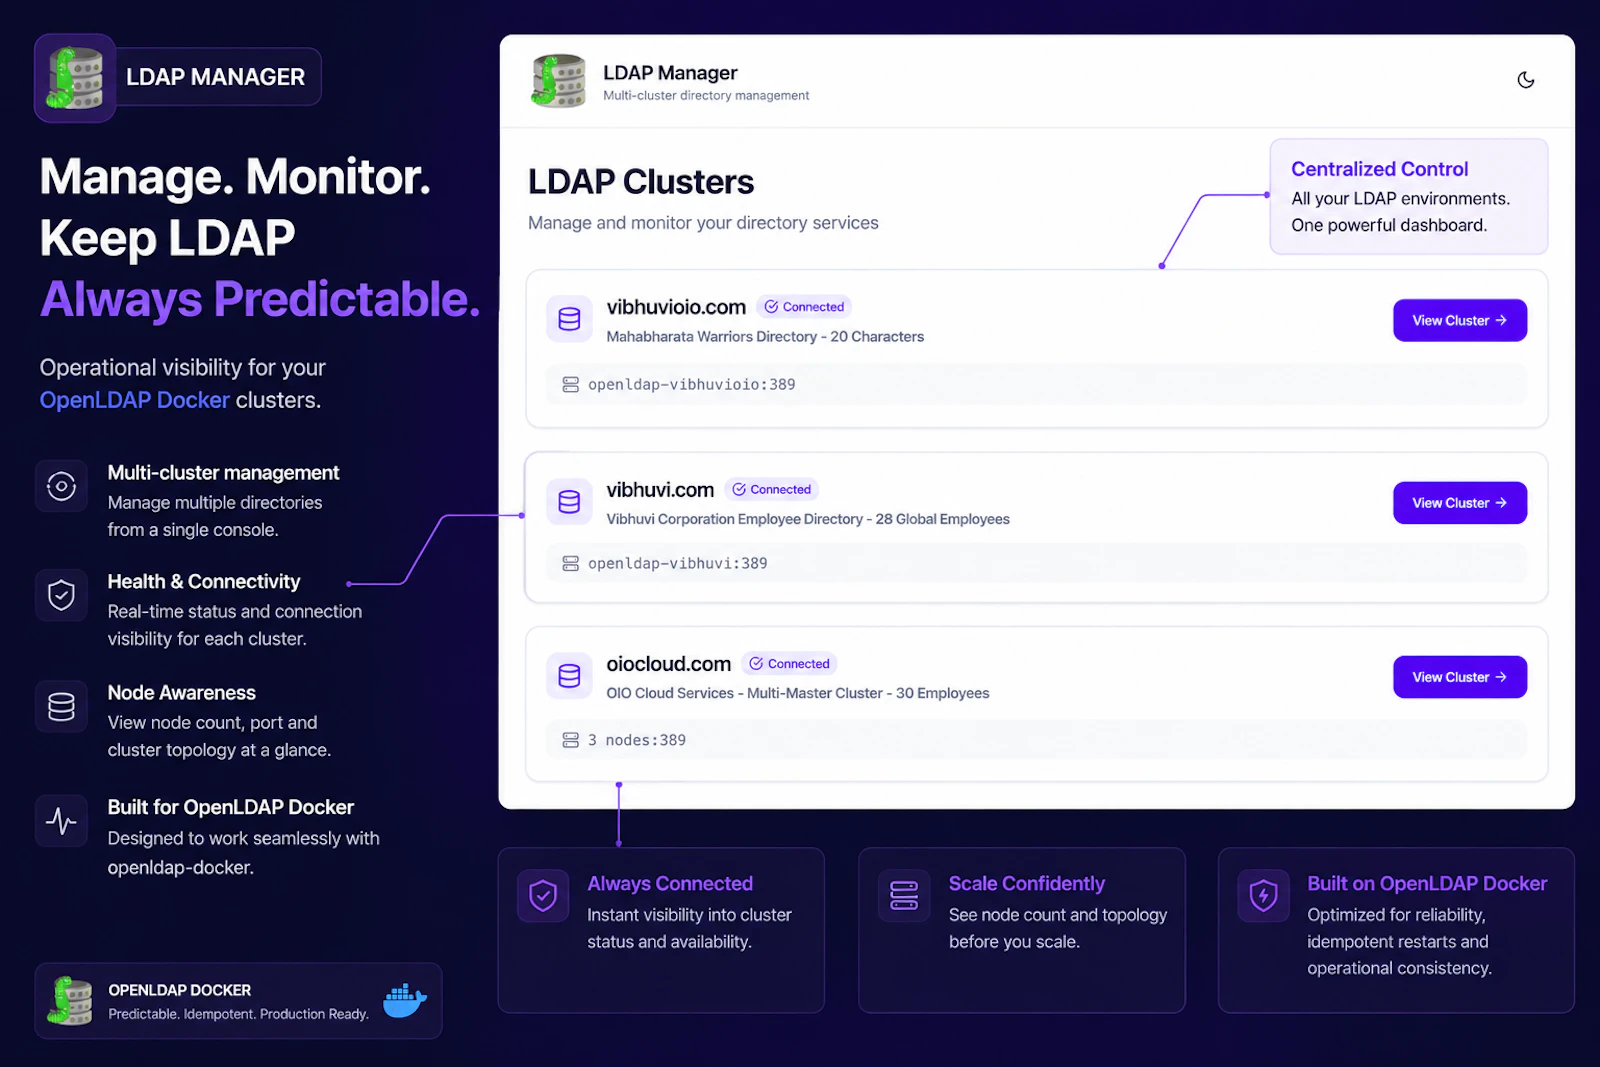The height and width of the screenshot is (1067, 1600).
Task: Click the LDAP Manager badge logo at top left
Action: 75,78
